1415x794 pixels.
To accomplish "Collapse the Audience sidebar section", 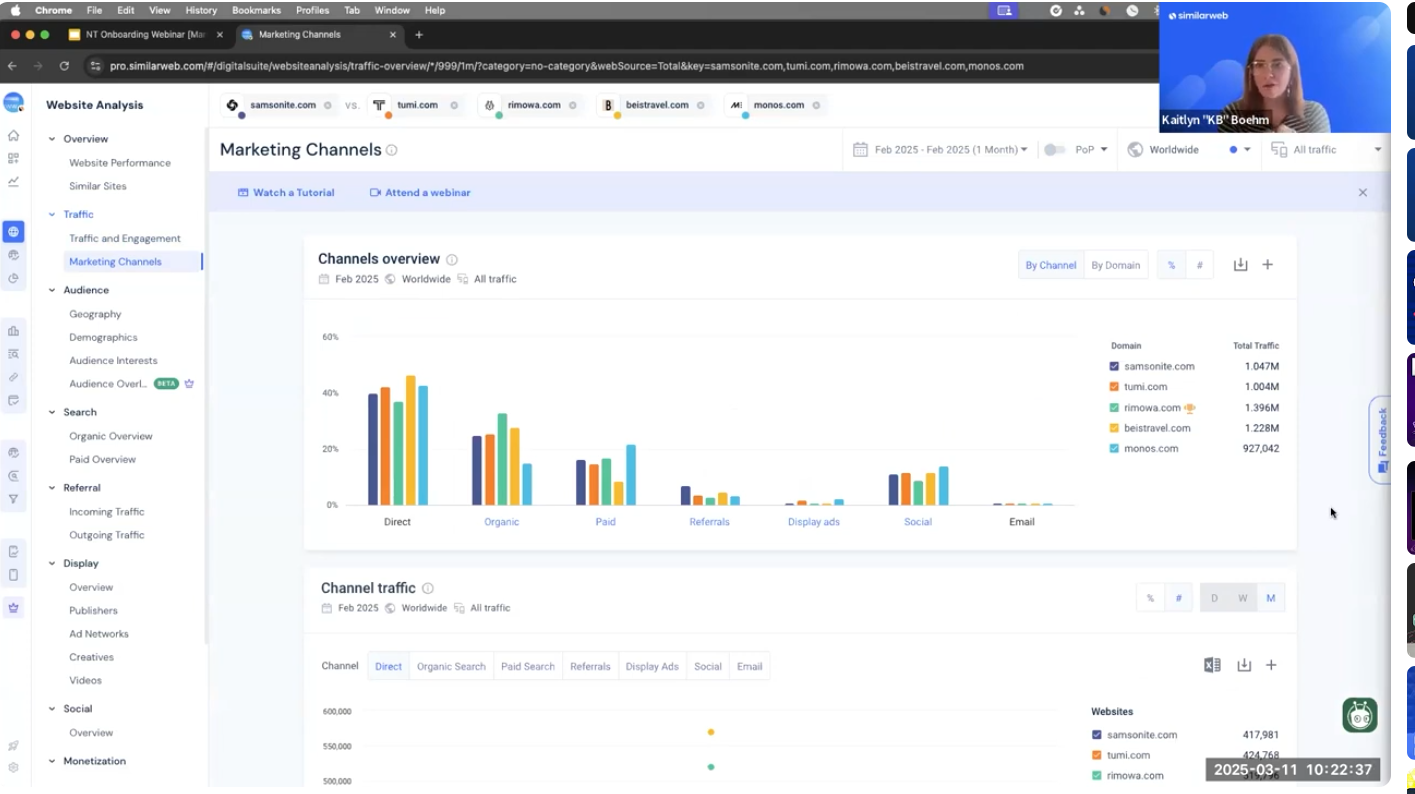I will (x=52, y=290).
